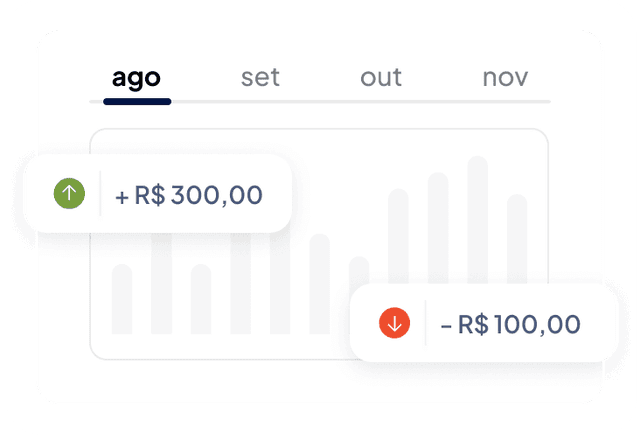640x435 pixels.
Task: Click the third bar in the chart
Action: [201, 299]
